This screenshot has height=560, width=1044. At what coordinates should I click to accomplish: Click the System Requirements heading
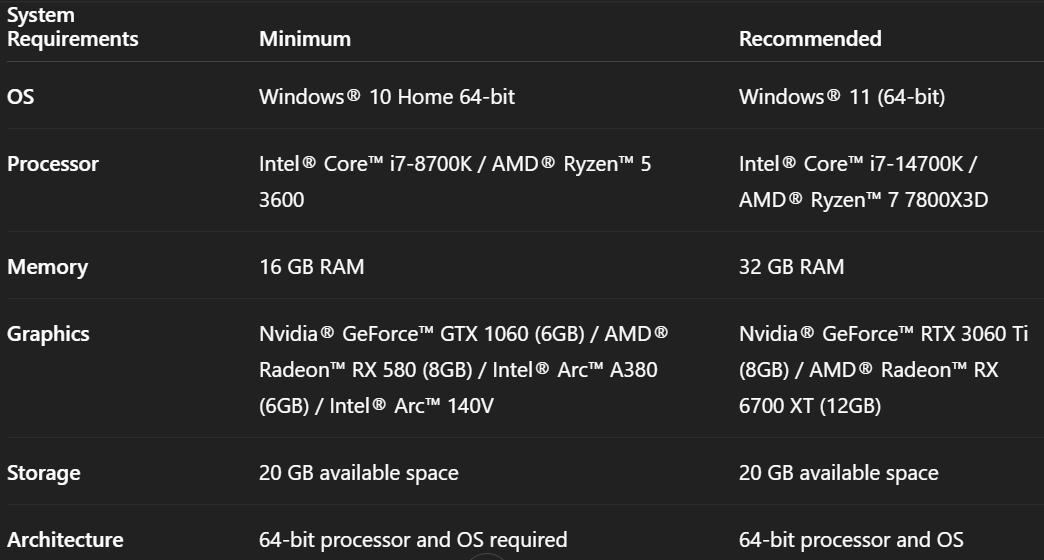(x=72, y=27)
